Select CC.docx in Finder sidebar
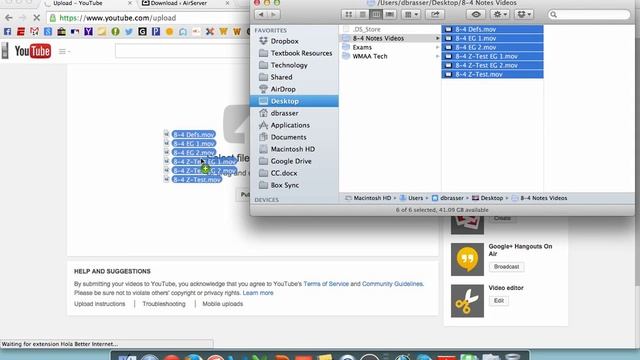This screenshot has height=360, width=640. click(284, 173)
